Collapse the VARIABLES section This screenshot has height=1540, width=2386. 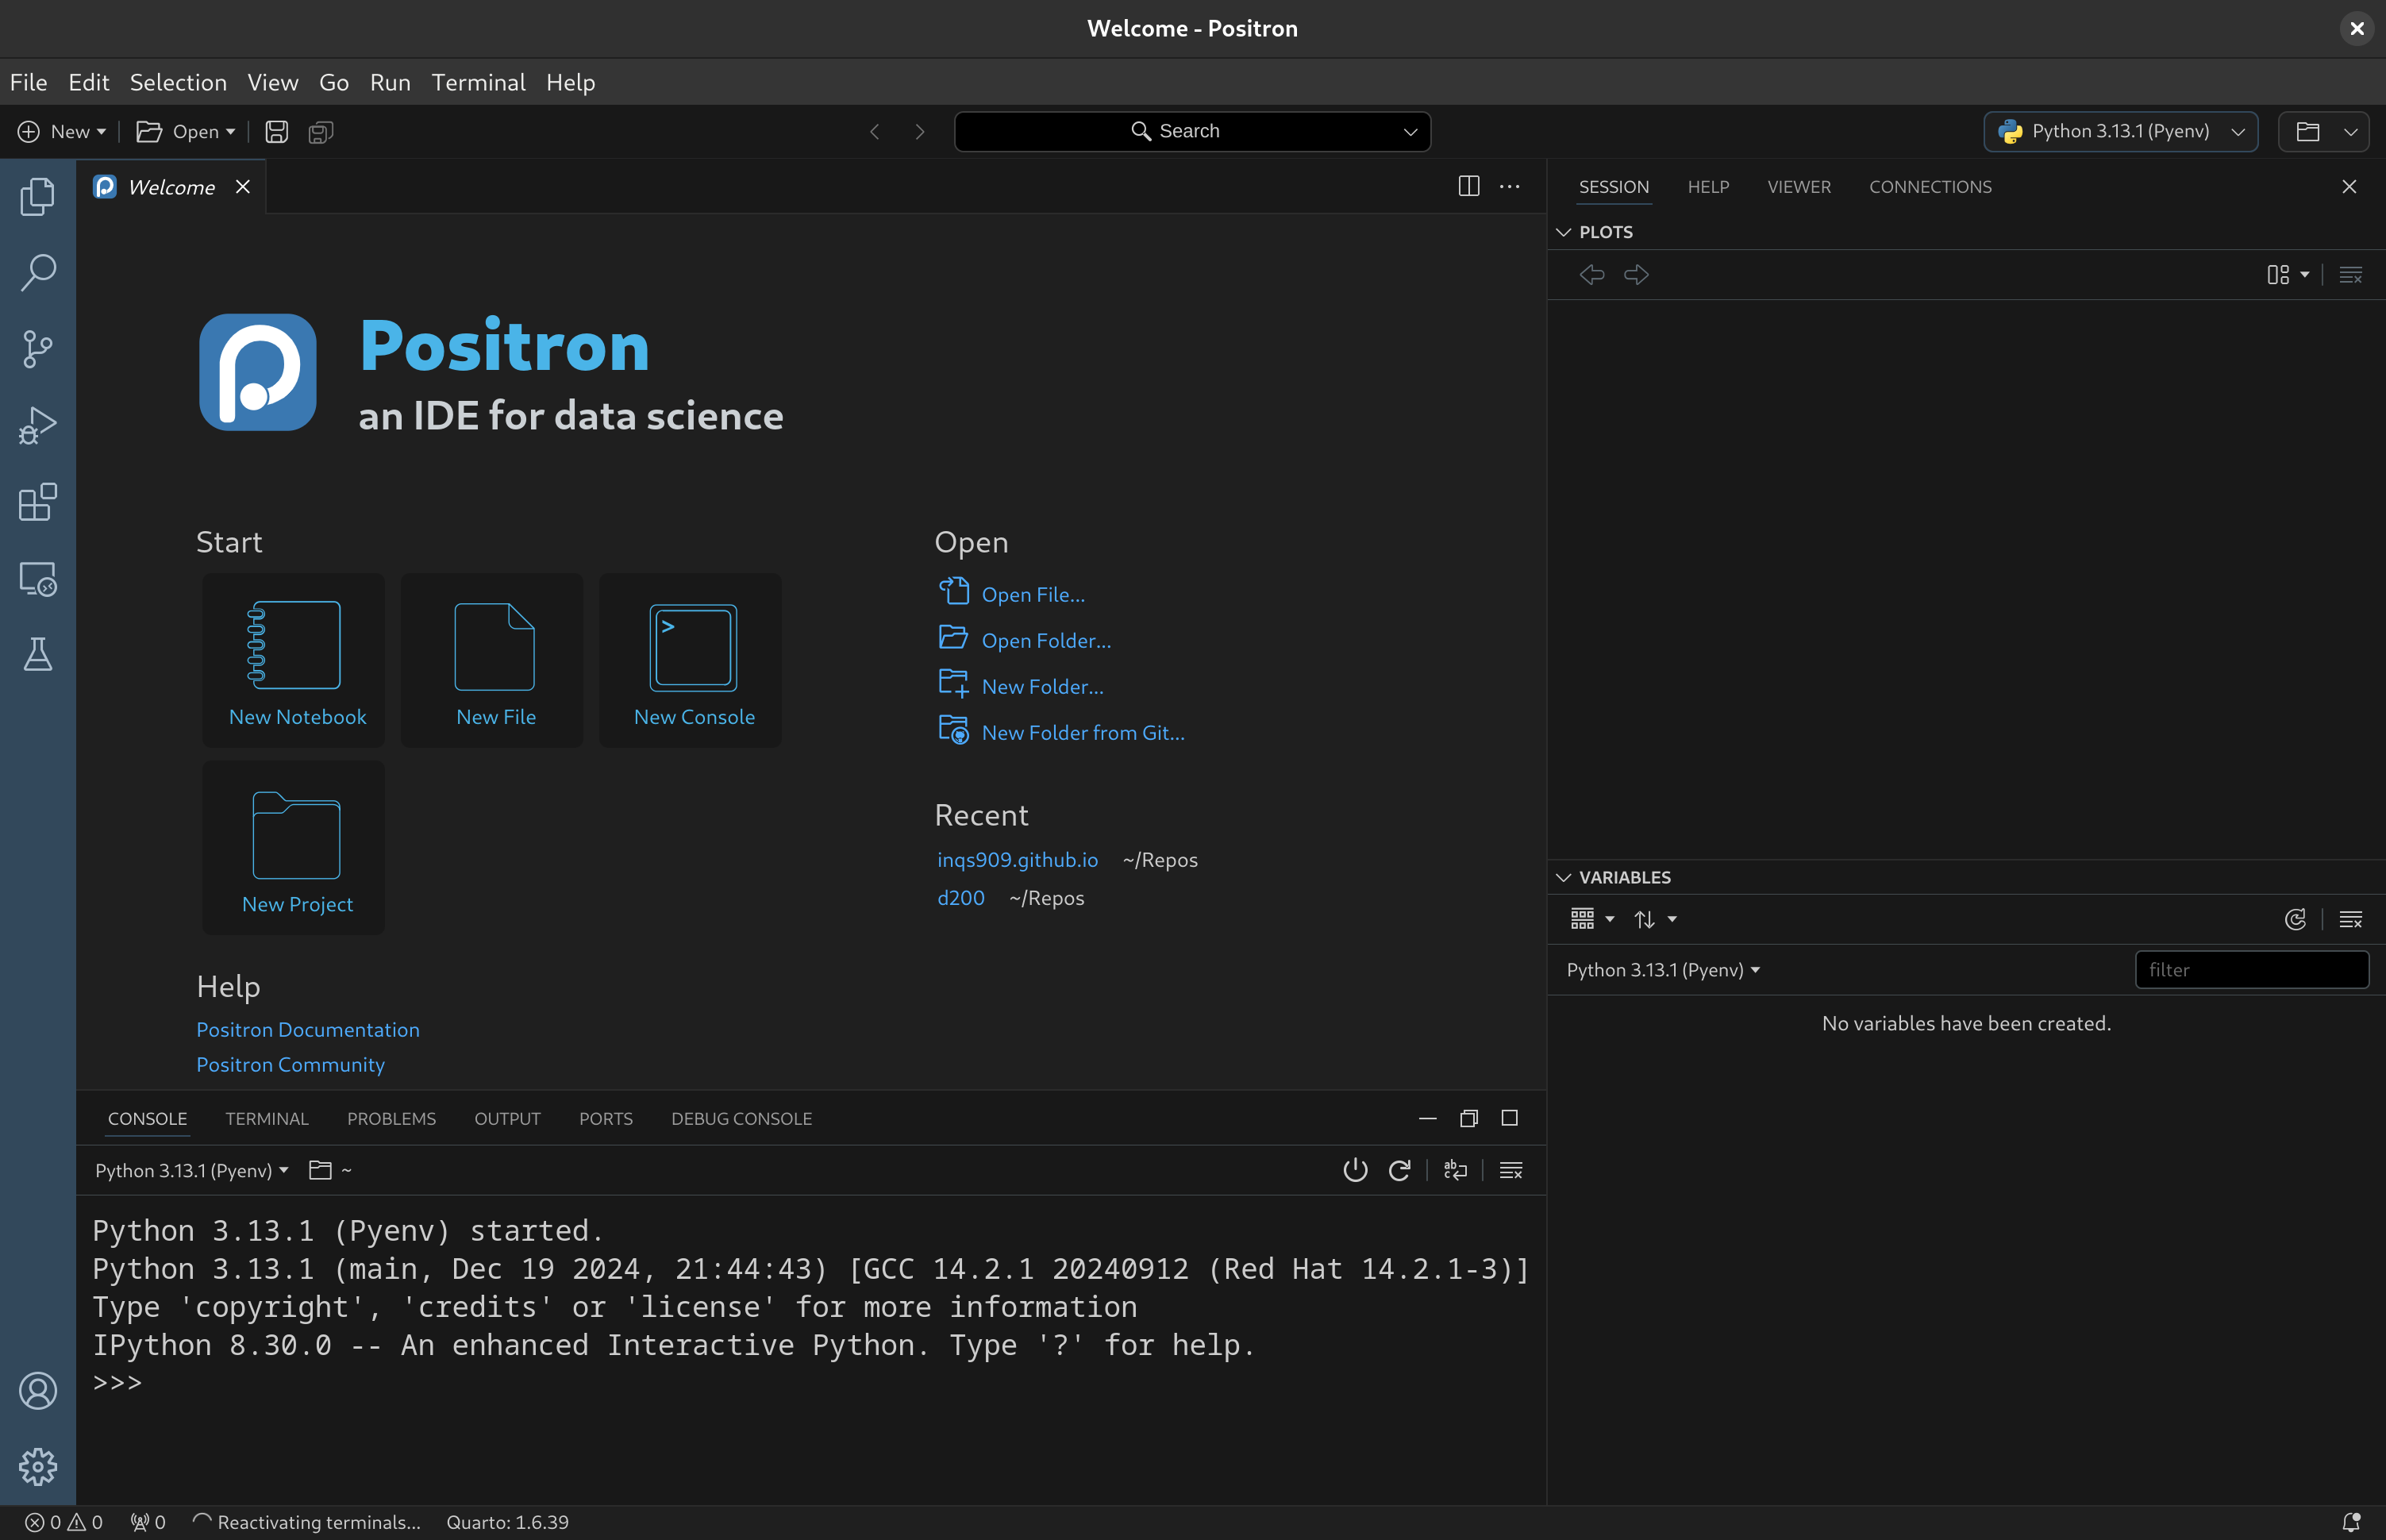point(1564,877)
